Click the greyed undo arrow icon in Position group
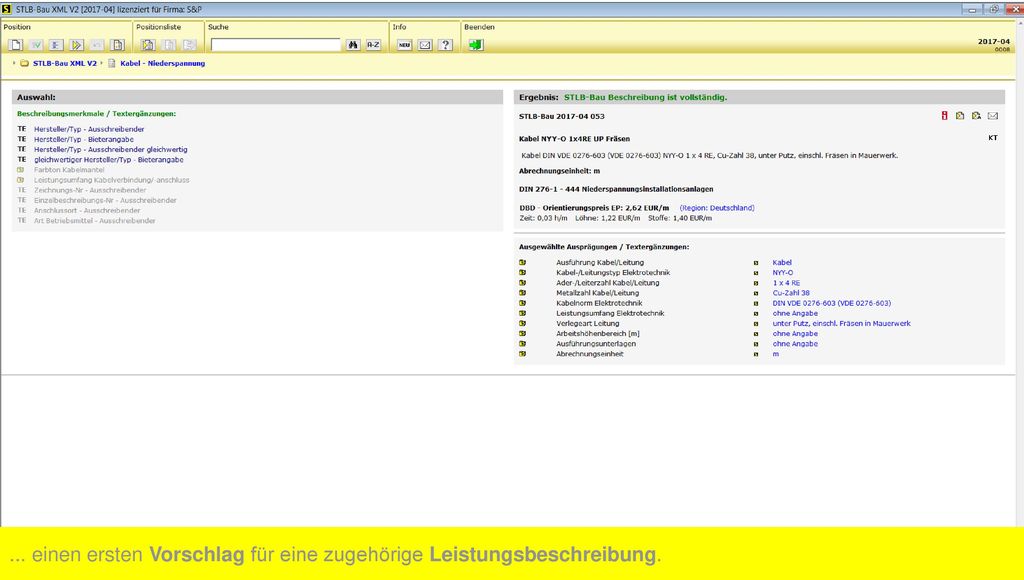 point(97,45)
